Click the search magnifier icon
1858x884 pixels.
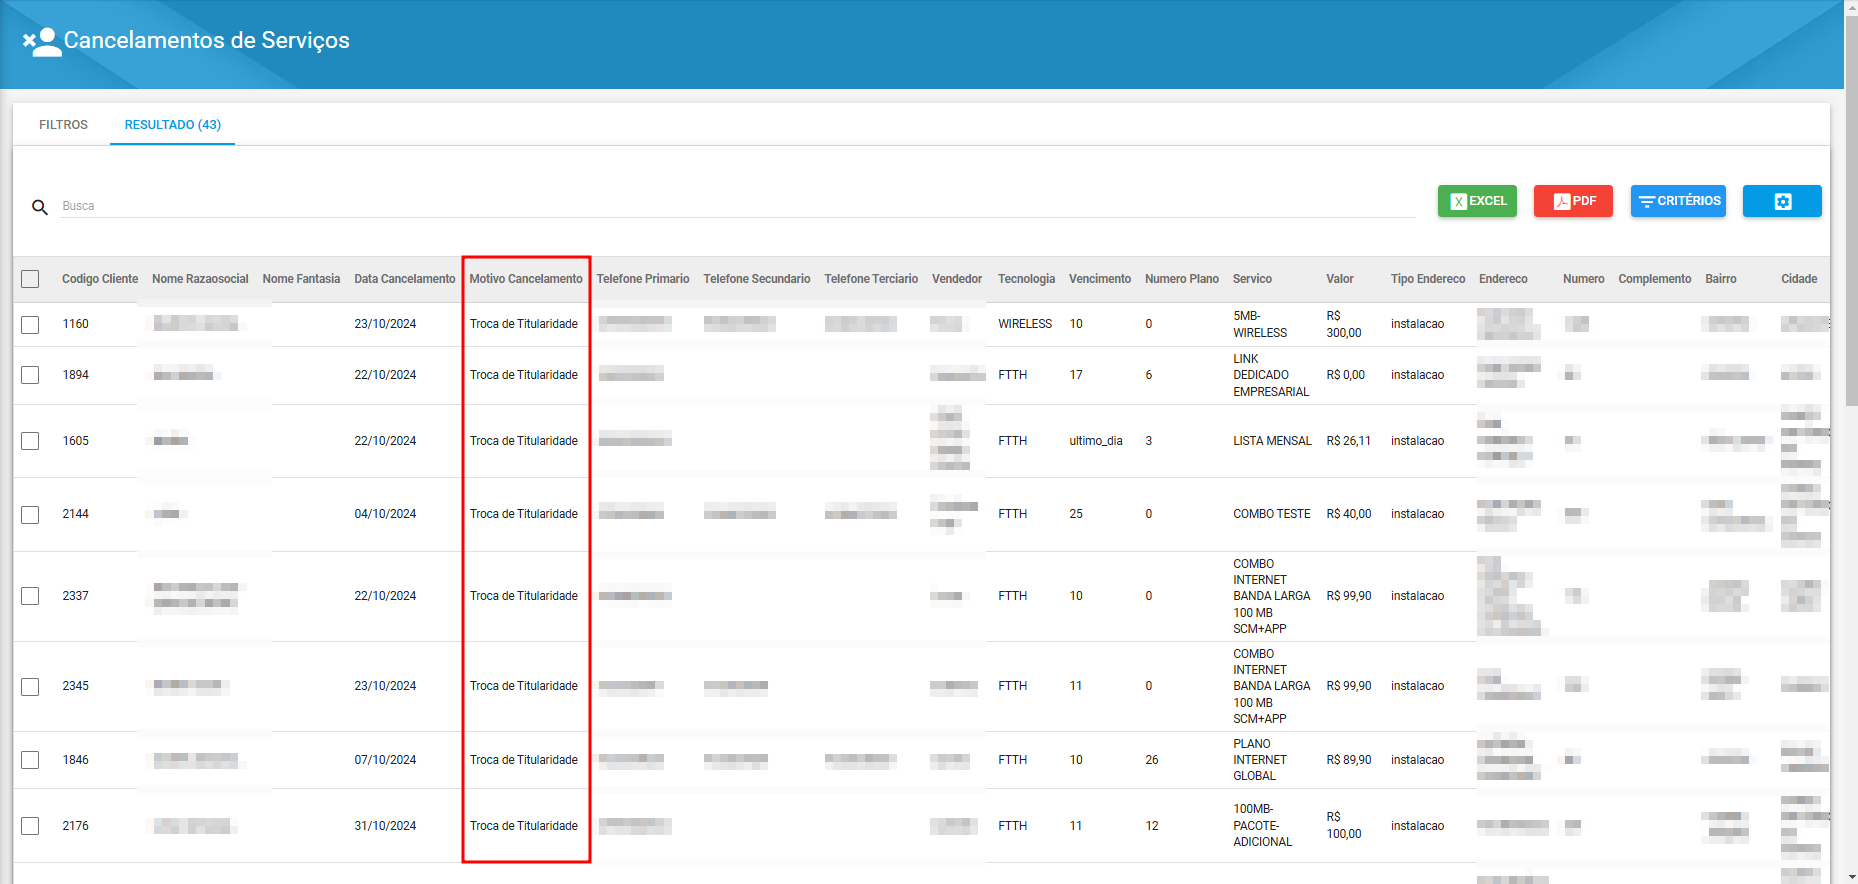click(40, 207)
